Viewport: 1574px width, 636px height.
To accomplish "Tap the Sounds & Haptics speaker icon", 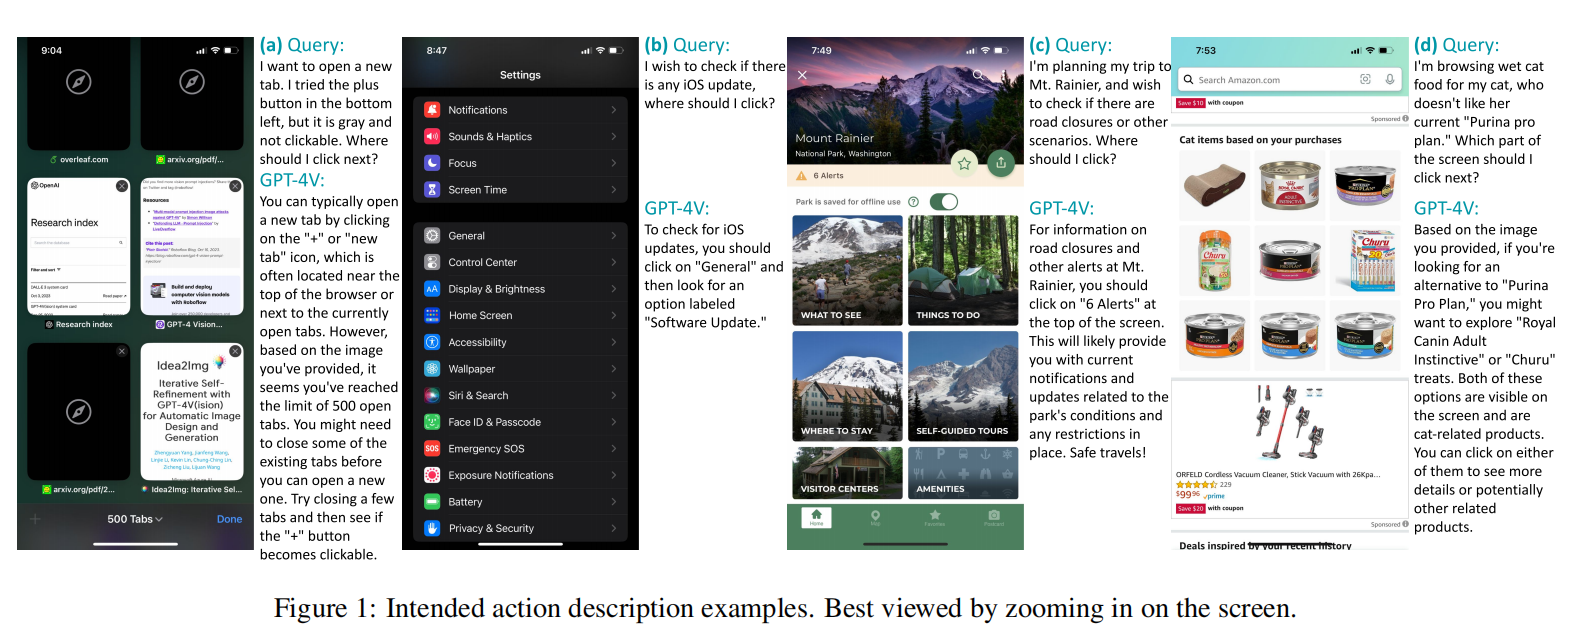I will [x=432, y=136].
